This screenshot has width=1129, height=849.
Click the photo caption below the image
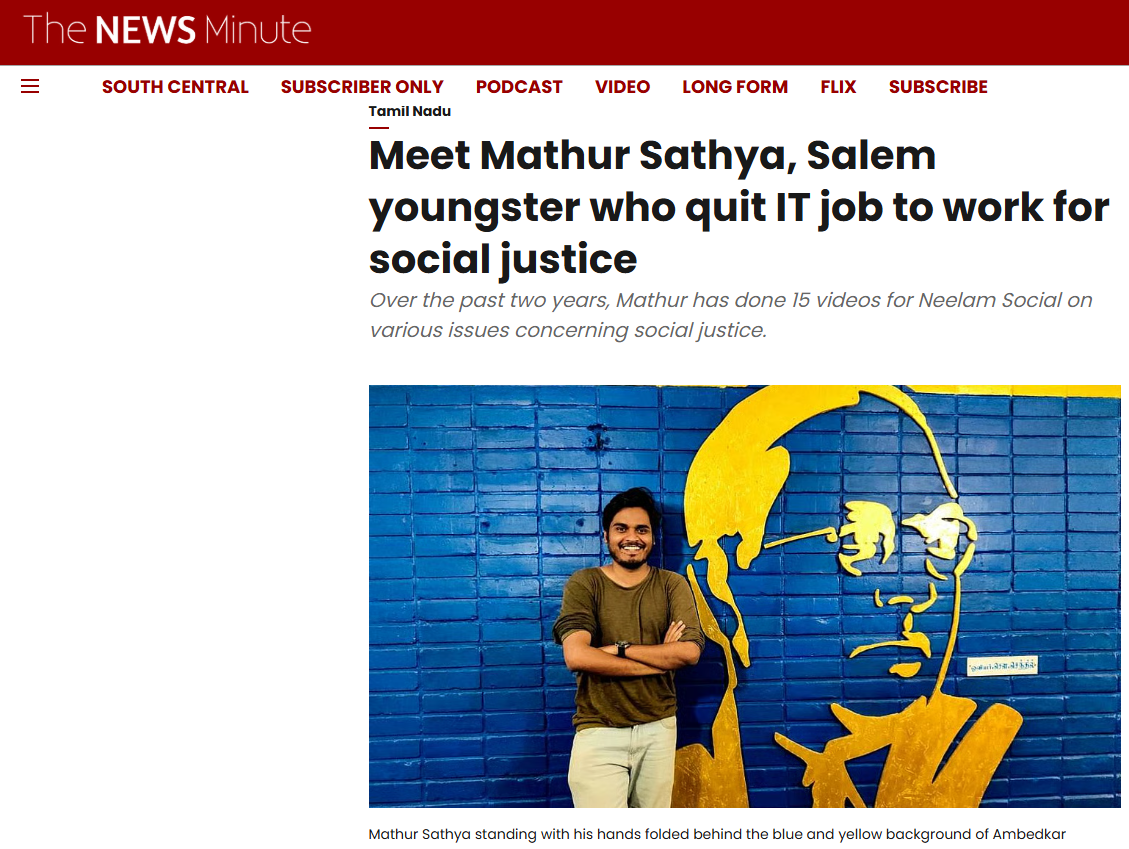pos(717,834)
